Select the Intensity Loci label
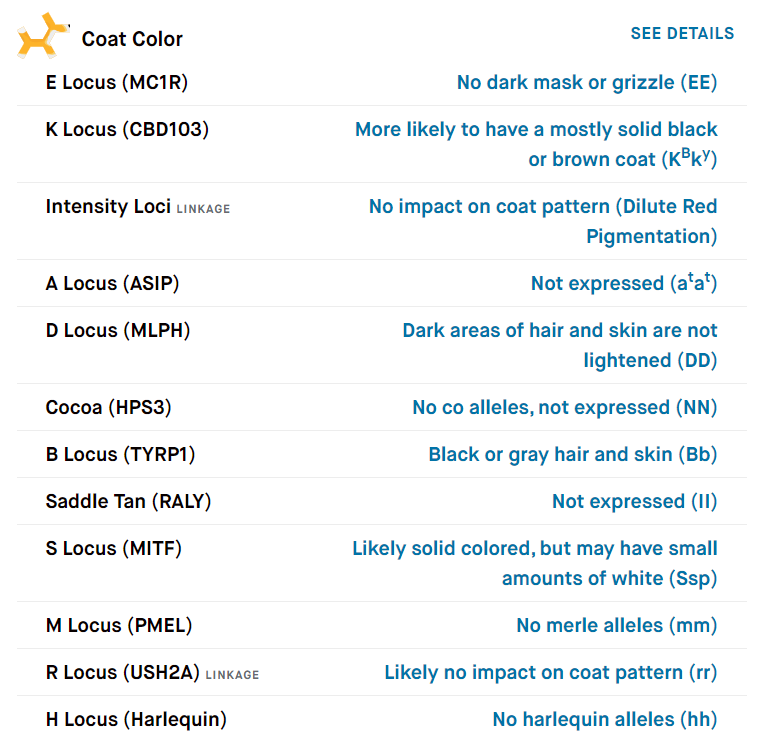The width and height of the screenshot is (762, 753). coord(108,207)
